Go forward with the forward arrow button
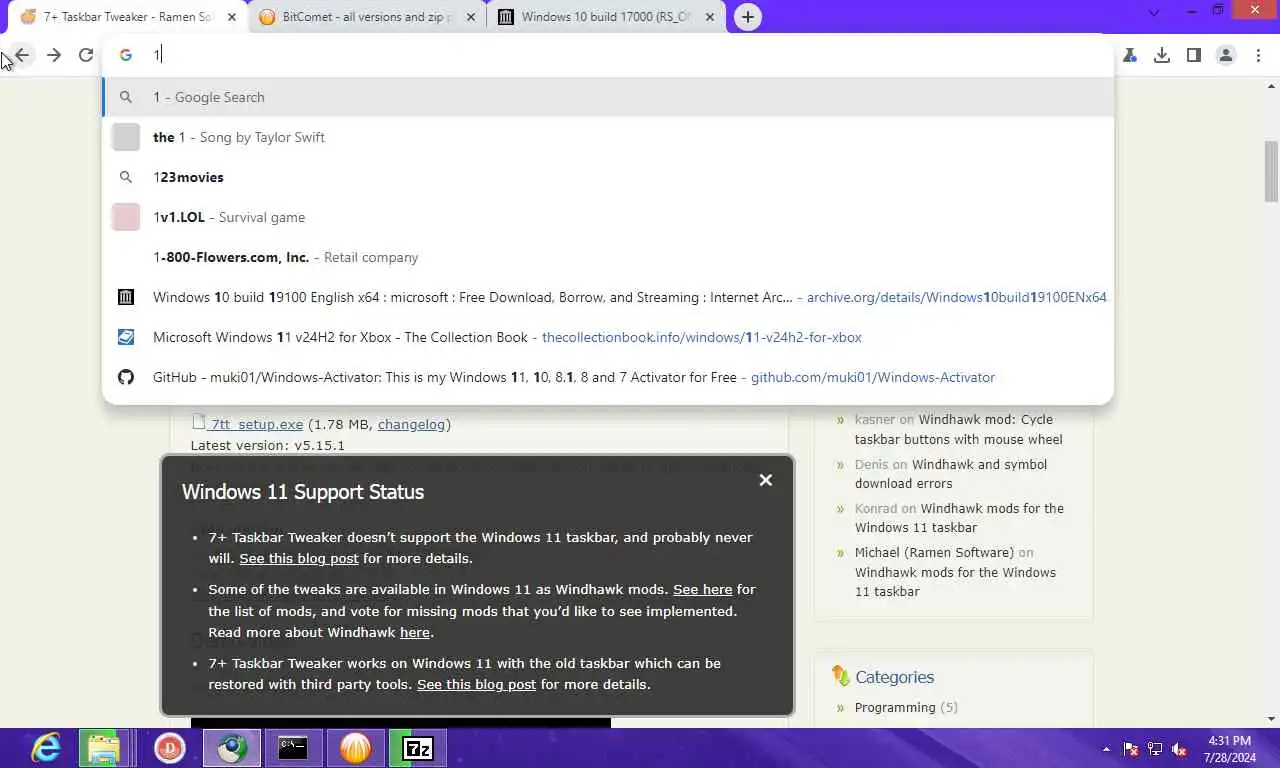The height and width of the screenshot is (768, 1280). pyautogui.click(x=54, y=55)
